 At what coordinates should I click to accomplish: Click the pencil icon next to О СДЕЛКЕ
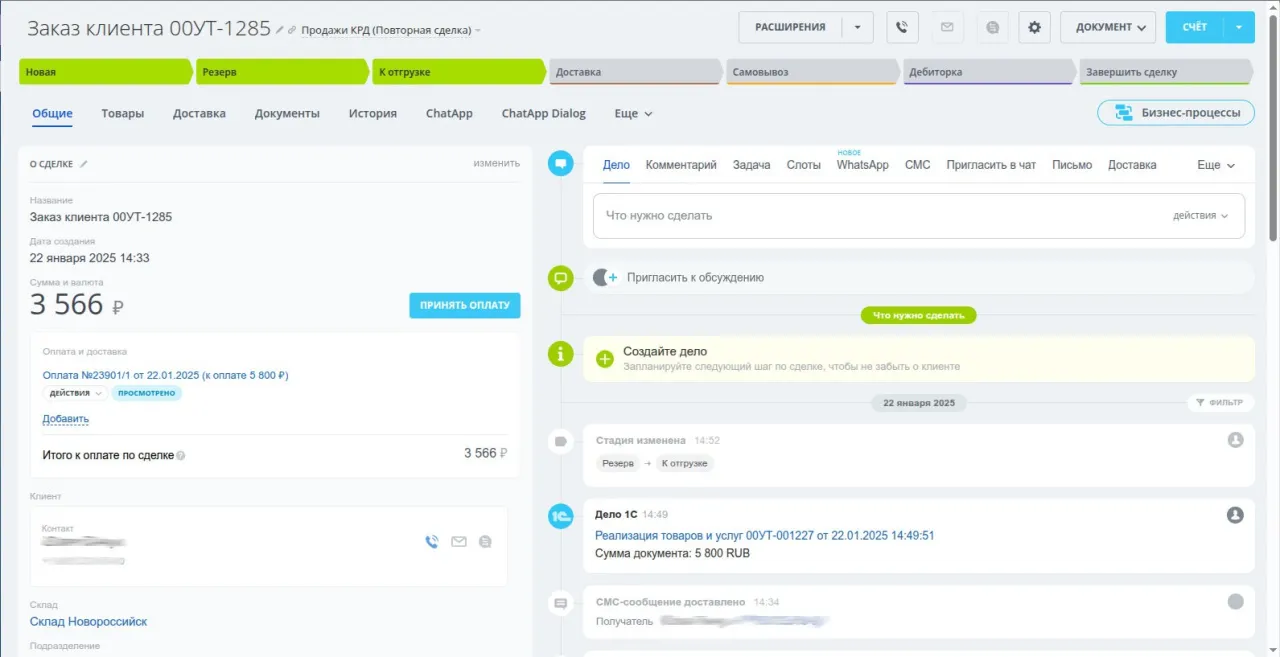click(x=84, y=164)
